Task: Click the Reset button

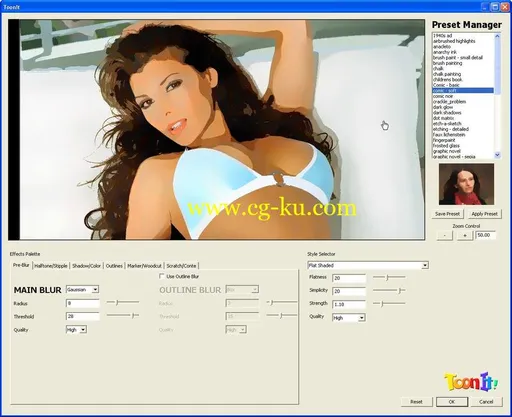Action: click(x=416, y=402)
